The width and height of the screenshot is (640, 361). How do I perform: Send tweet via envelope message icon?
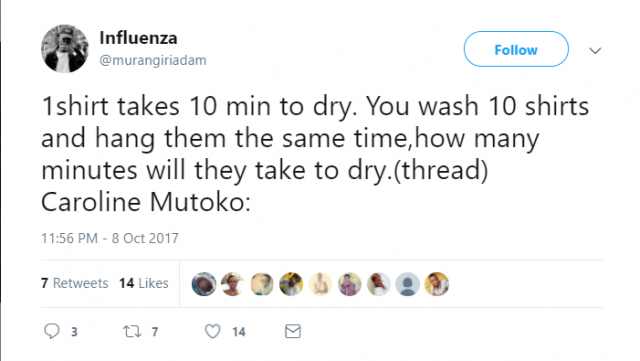(x=293, y=331)
